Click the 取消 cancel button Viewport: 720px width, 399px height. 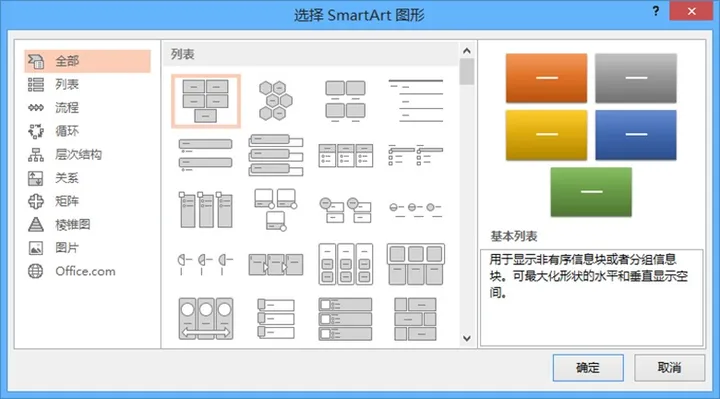tap(669, 368)
